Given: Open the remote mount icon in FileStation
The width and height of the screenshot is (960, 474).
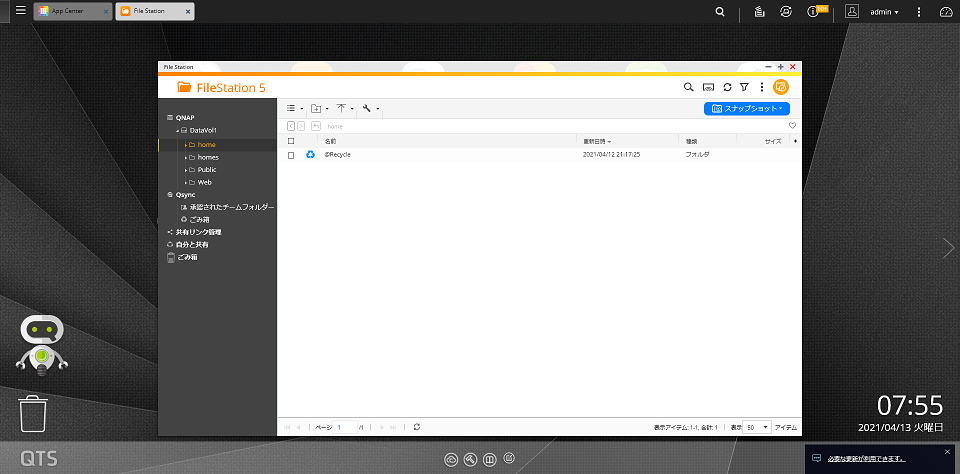Looking at the screenshot, I should pyautogui.click(x=708, y=88).
